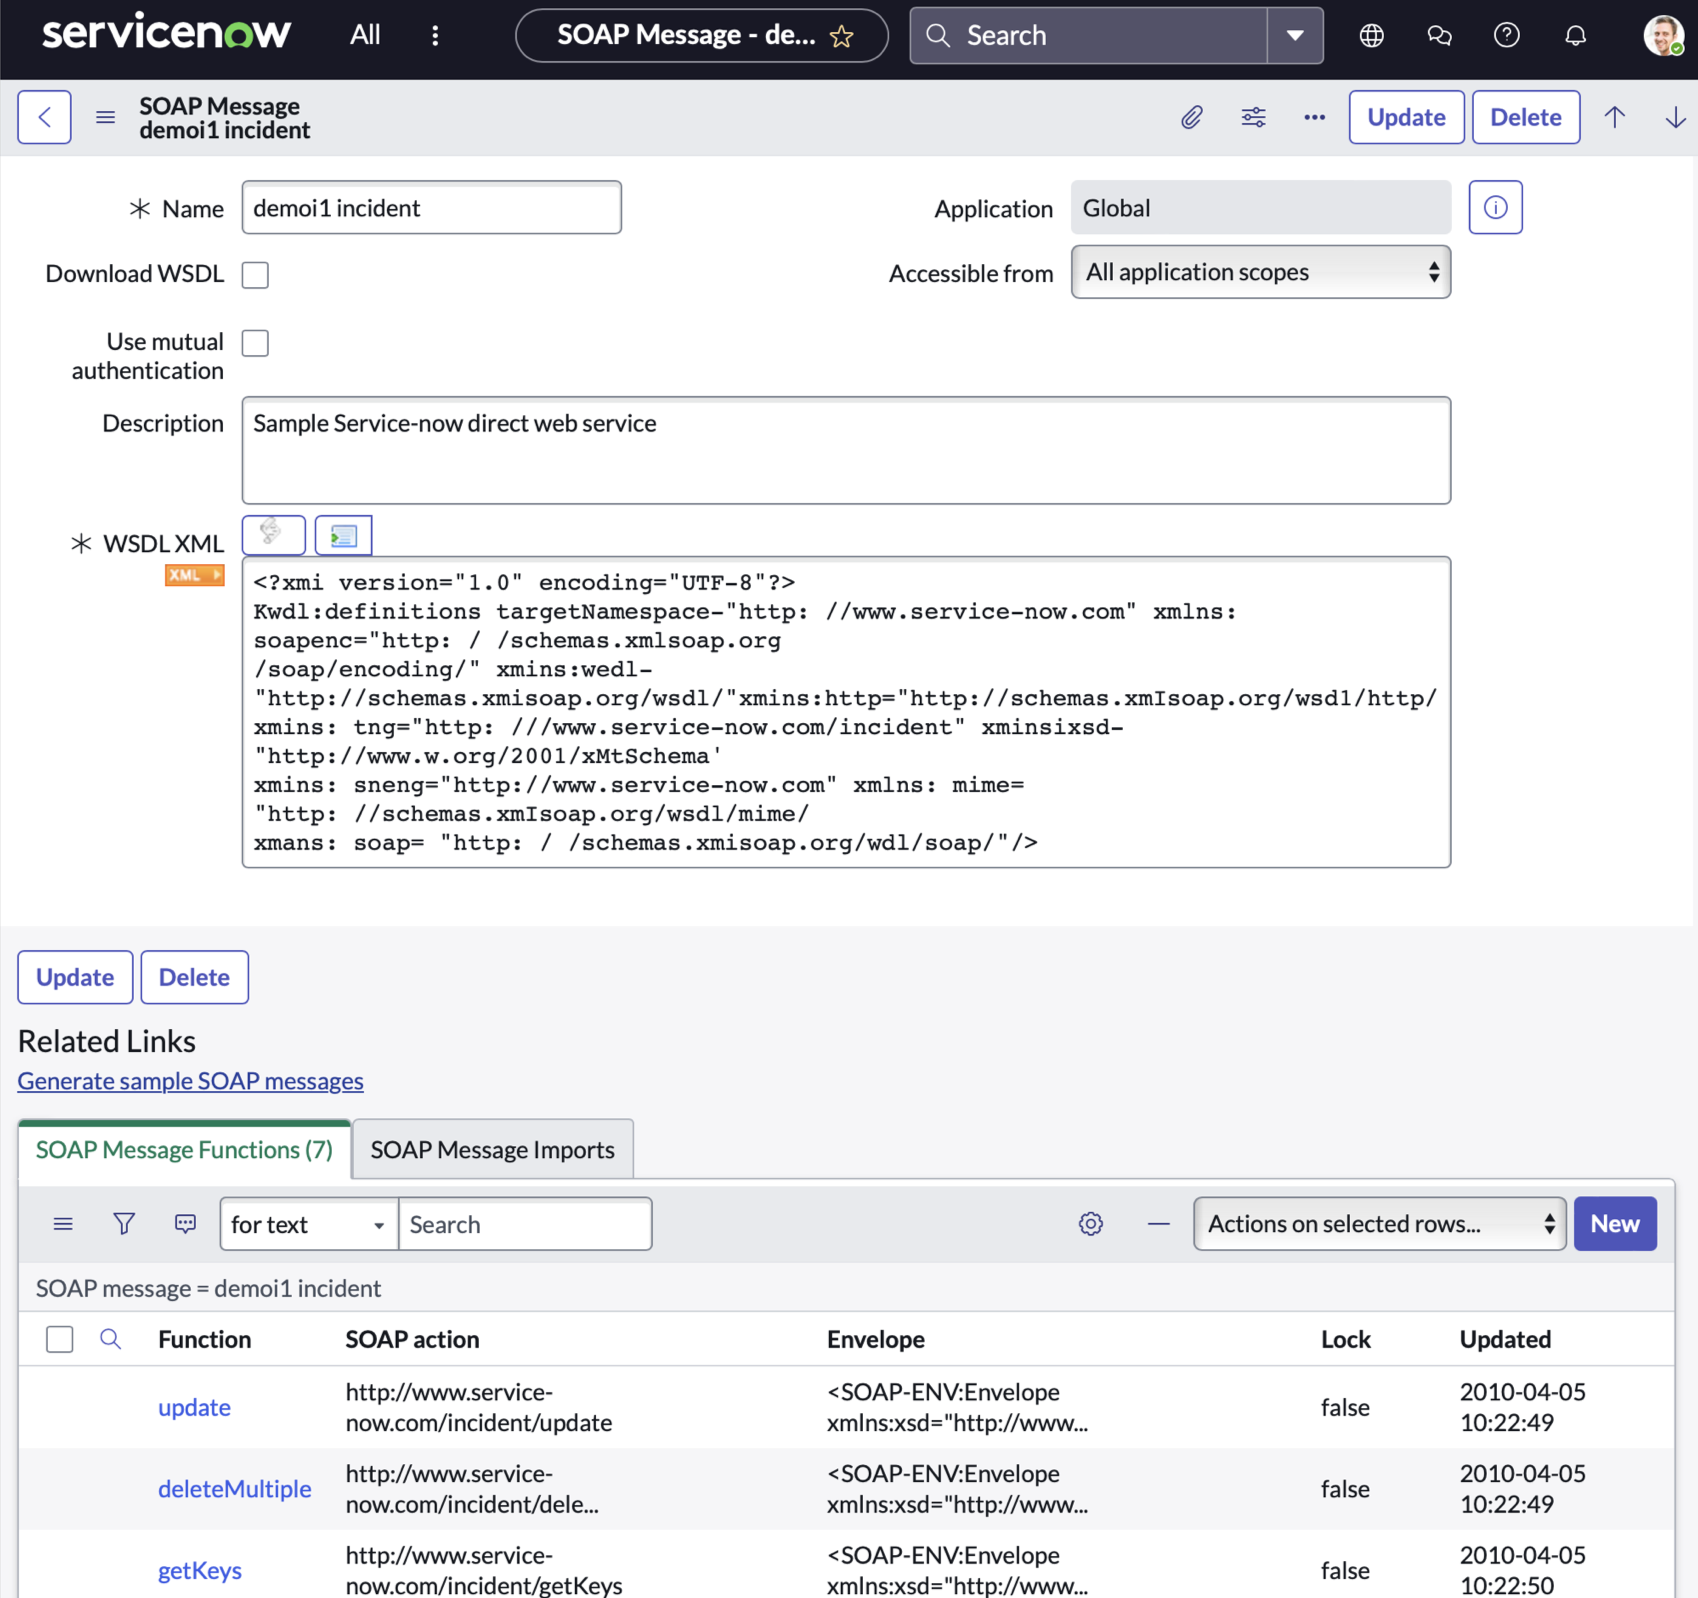This screenshot has height=1598, width=1698.
Task: Open the notifications bell
Action: (x=1575, y=35)
